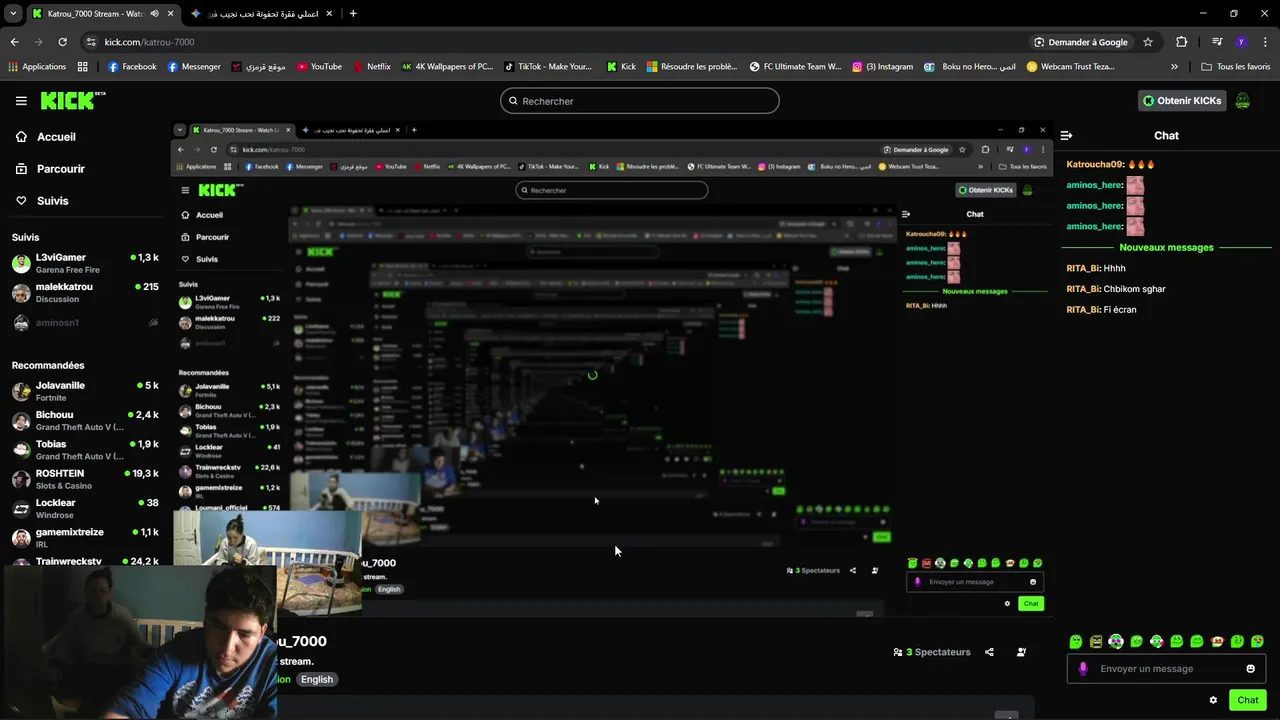This screenshot has height=720, width=1280.
Task: Open the apps grid bookmark icon
Action: pos(82,67)
